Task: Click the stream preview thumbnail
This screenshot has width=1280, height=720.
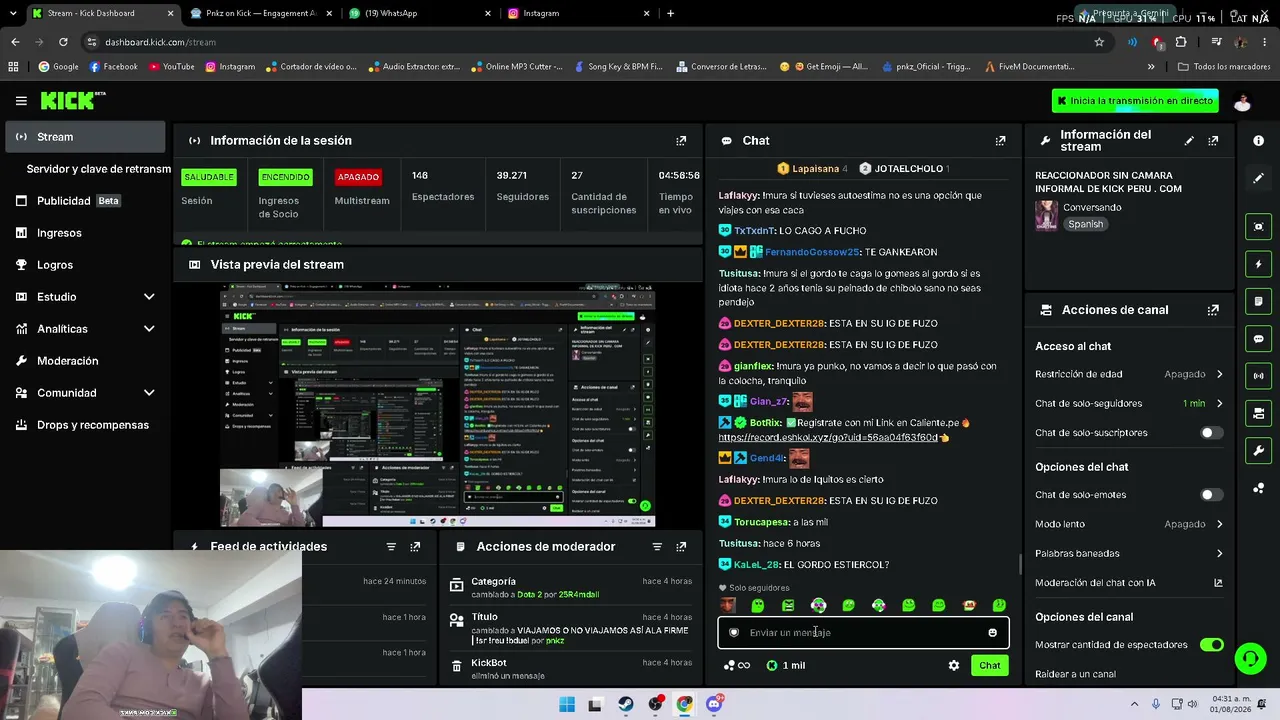Action: point(438,404)
